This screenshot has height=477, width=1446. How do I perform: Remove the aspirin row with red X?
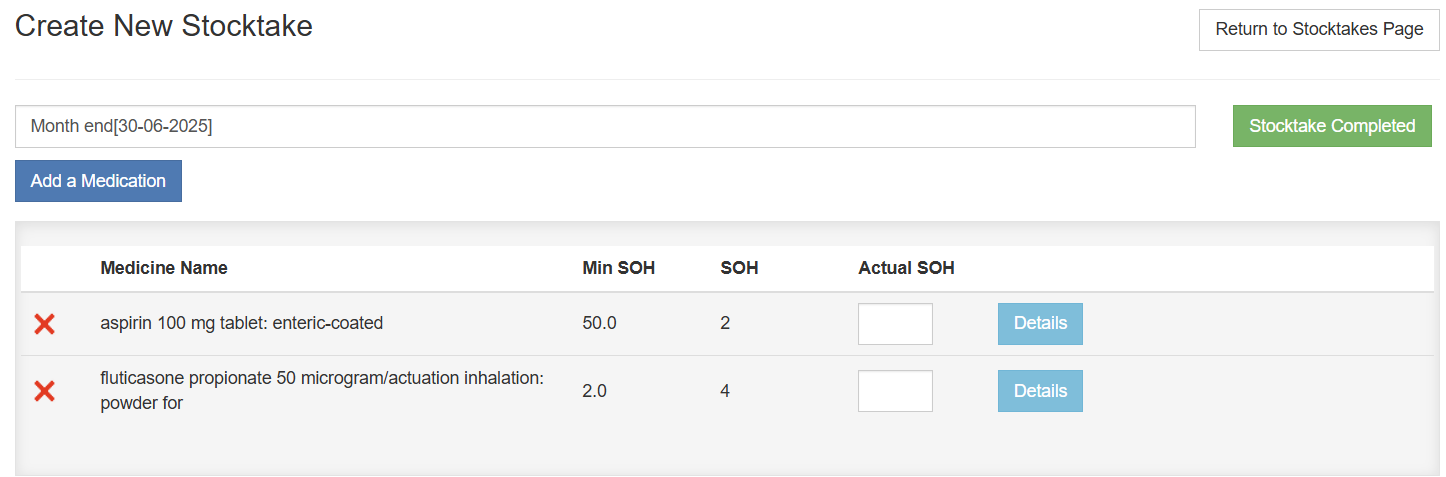tap(44, 324)
